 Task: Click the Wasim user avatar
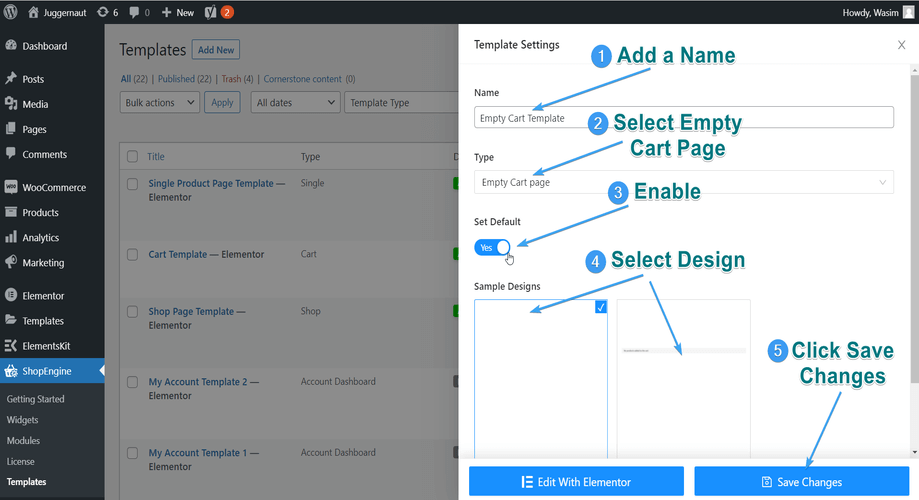coord(908,12)
